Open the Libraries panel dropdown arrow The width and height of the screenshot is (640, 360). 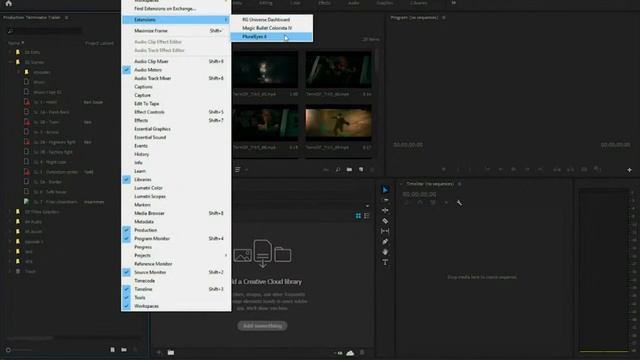[x=367, y=206]
